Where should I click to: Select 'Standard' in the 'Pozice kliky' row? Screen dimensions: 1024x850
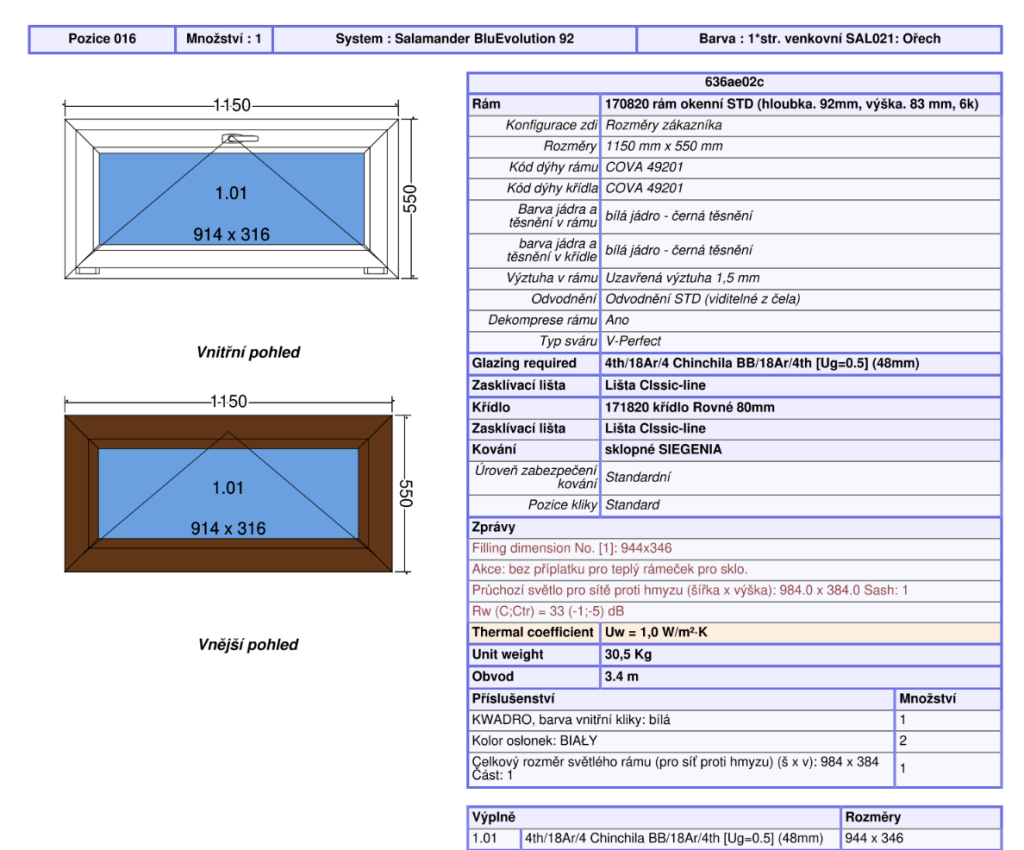point(632,505)
